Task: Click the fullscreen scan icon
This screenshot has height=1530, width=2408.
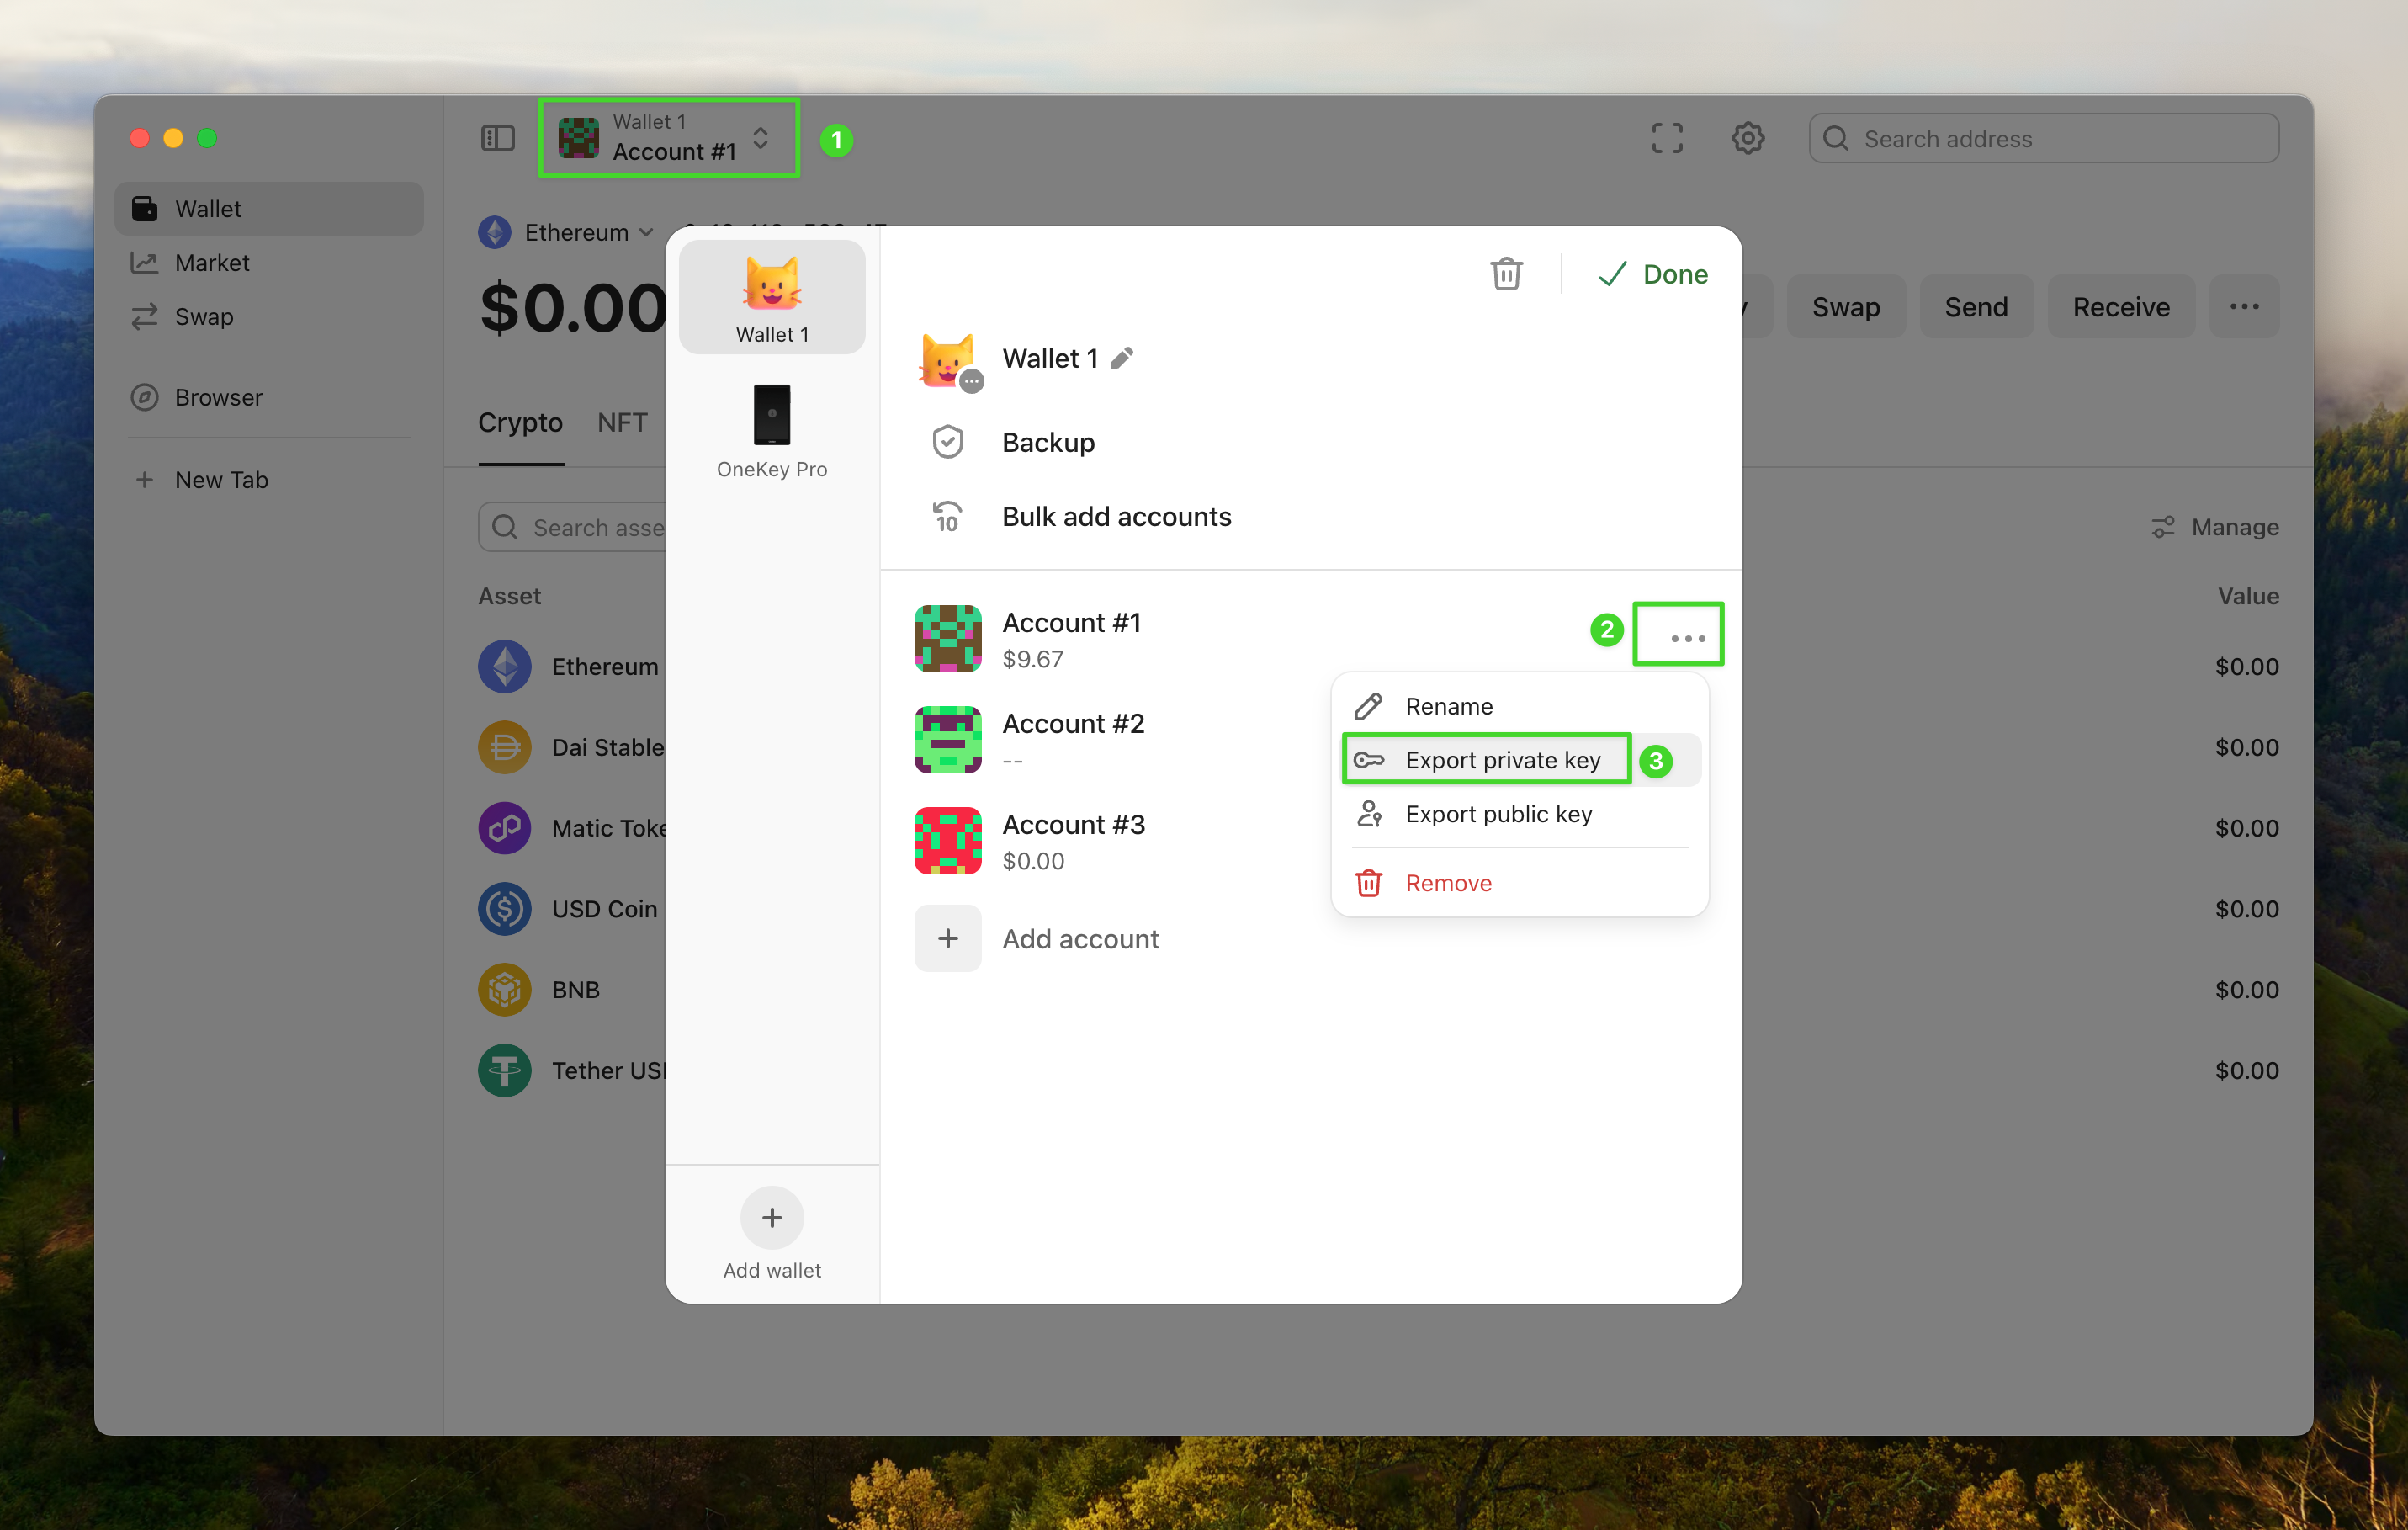Action: tap(1666, 138)
